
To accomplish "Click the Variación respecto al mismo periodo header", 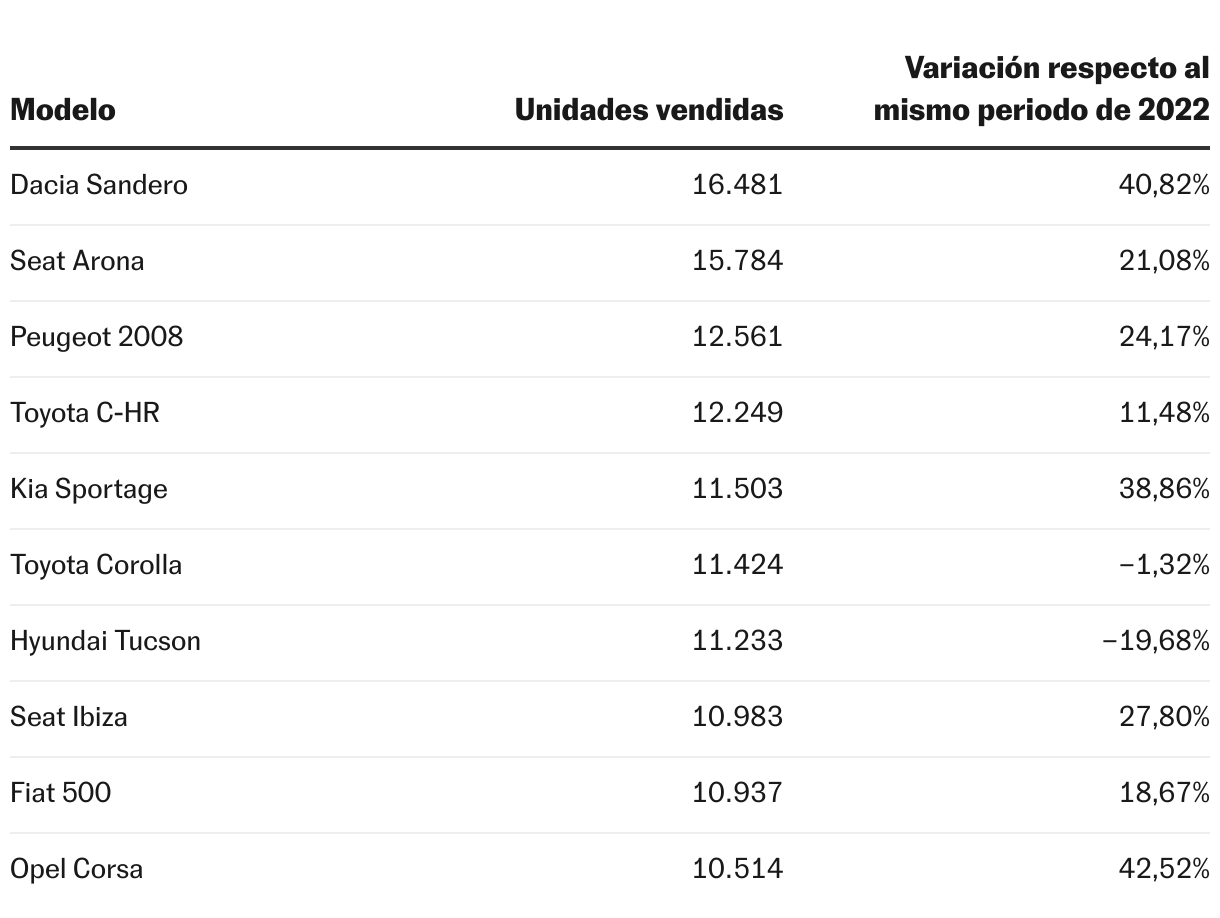I will point(1041,89).
